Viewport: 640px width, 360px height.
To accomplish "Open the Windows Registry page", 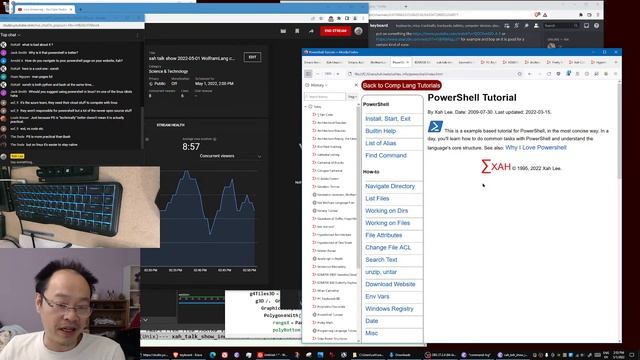I will point(389,309).
